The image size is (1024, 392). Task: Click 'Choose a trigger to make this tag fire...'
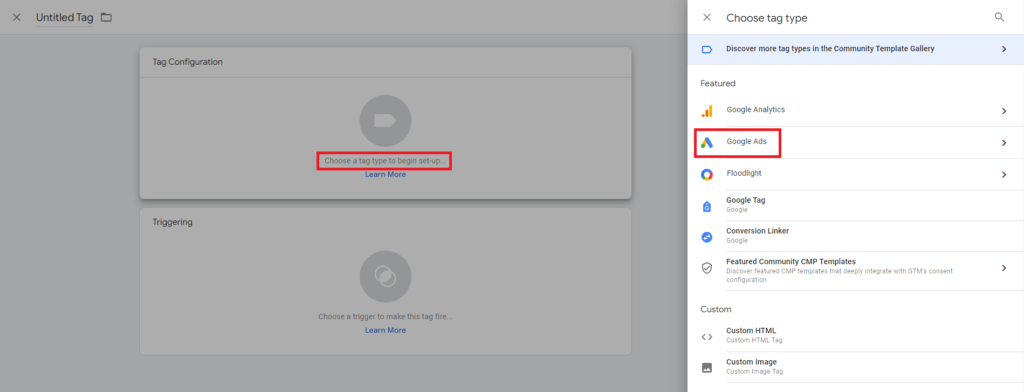pyautogui.click(x=385, y=316)
